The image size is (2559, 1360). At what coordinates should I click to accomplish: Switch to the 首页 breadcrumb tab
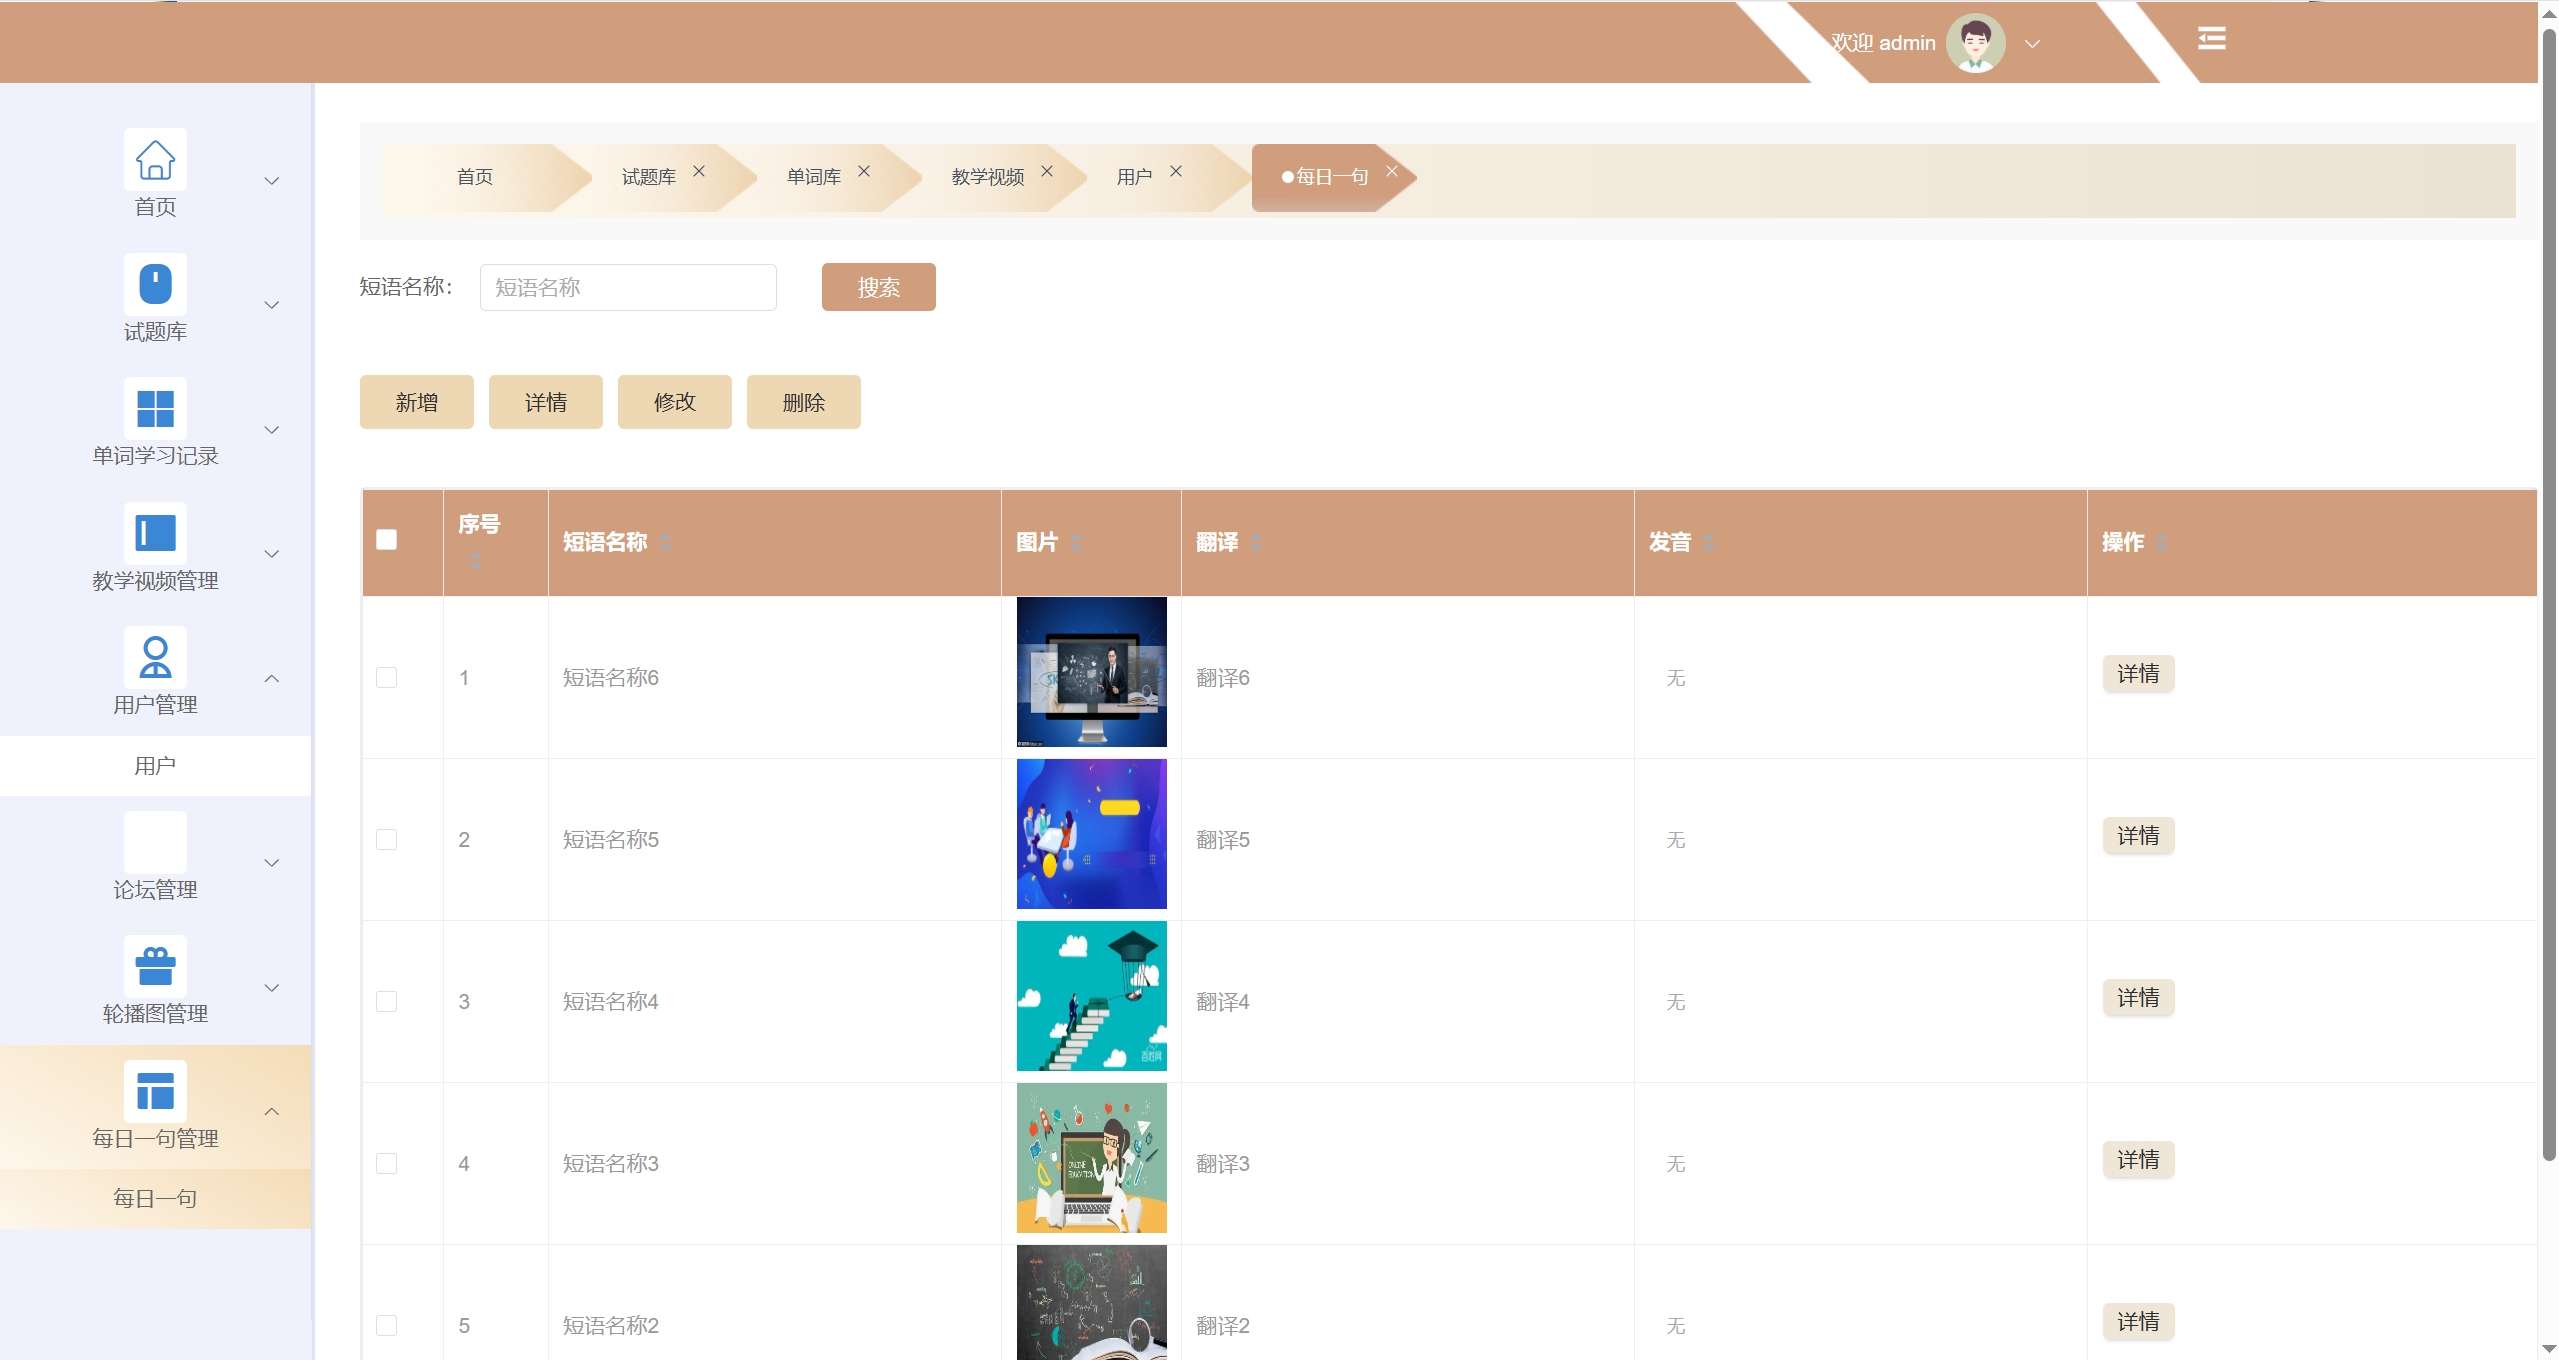[x=475, y=177]
